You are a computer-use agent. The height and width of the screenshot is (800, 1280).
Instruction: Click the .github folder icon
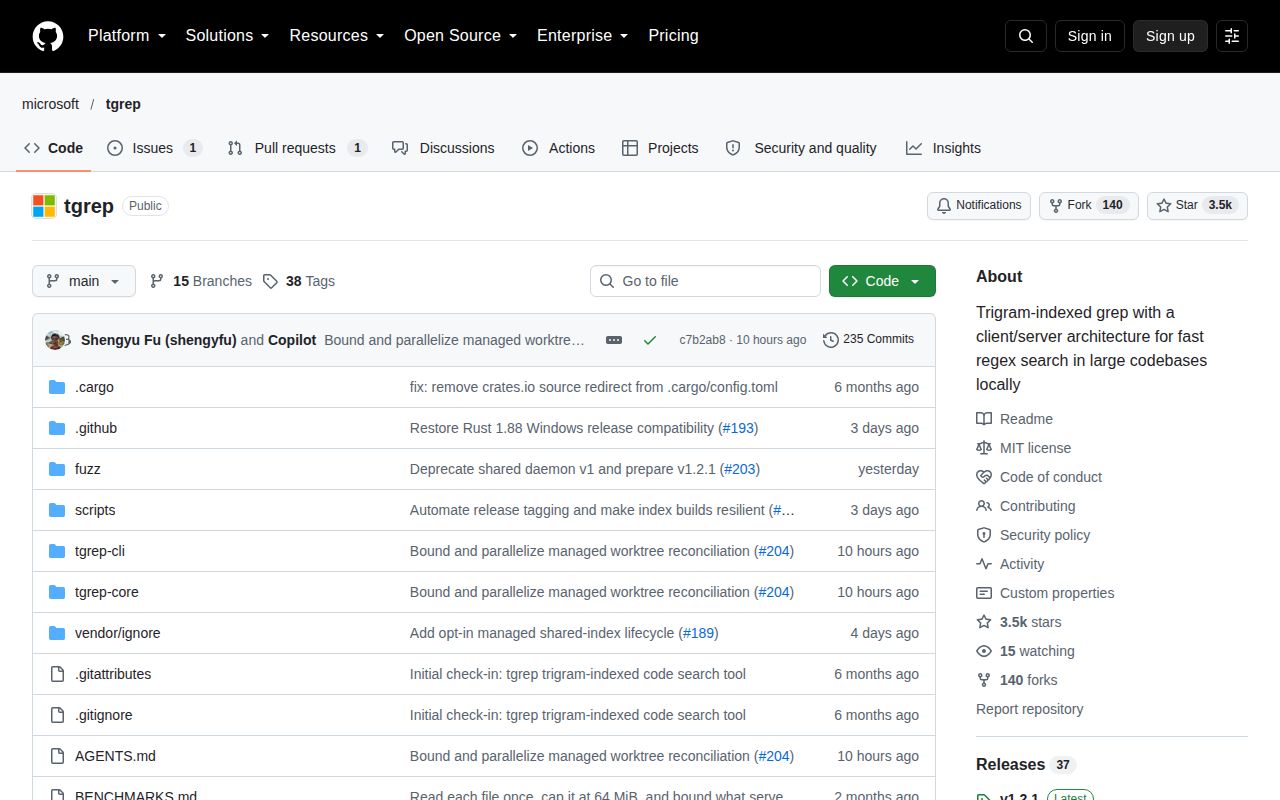[57, 428]
